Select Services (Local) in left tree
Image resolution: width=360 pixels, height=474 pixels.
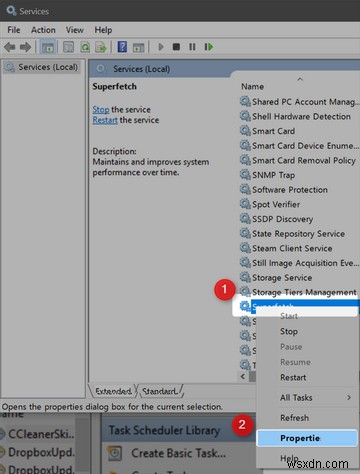(41, 67)
